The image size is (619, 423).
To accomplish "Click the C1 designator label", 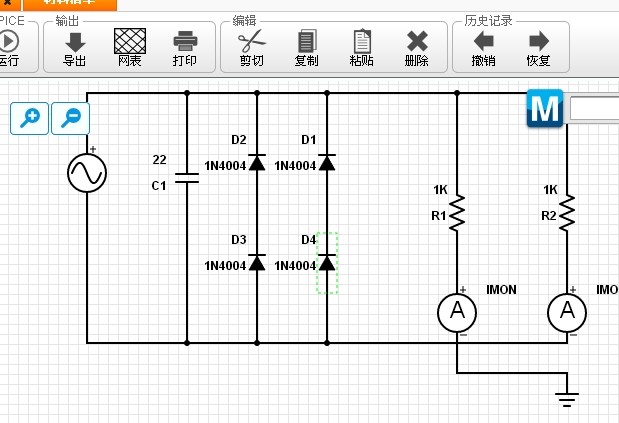I will click(159, 185).
